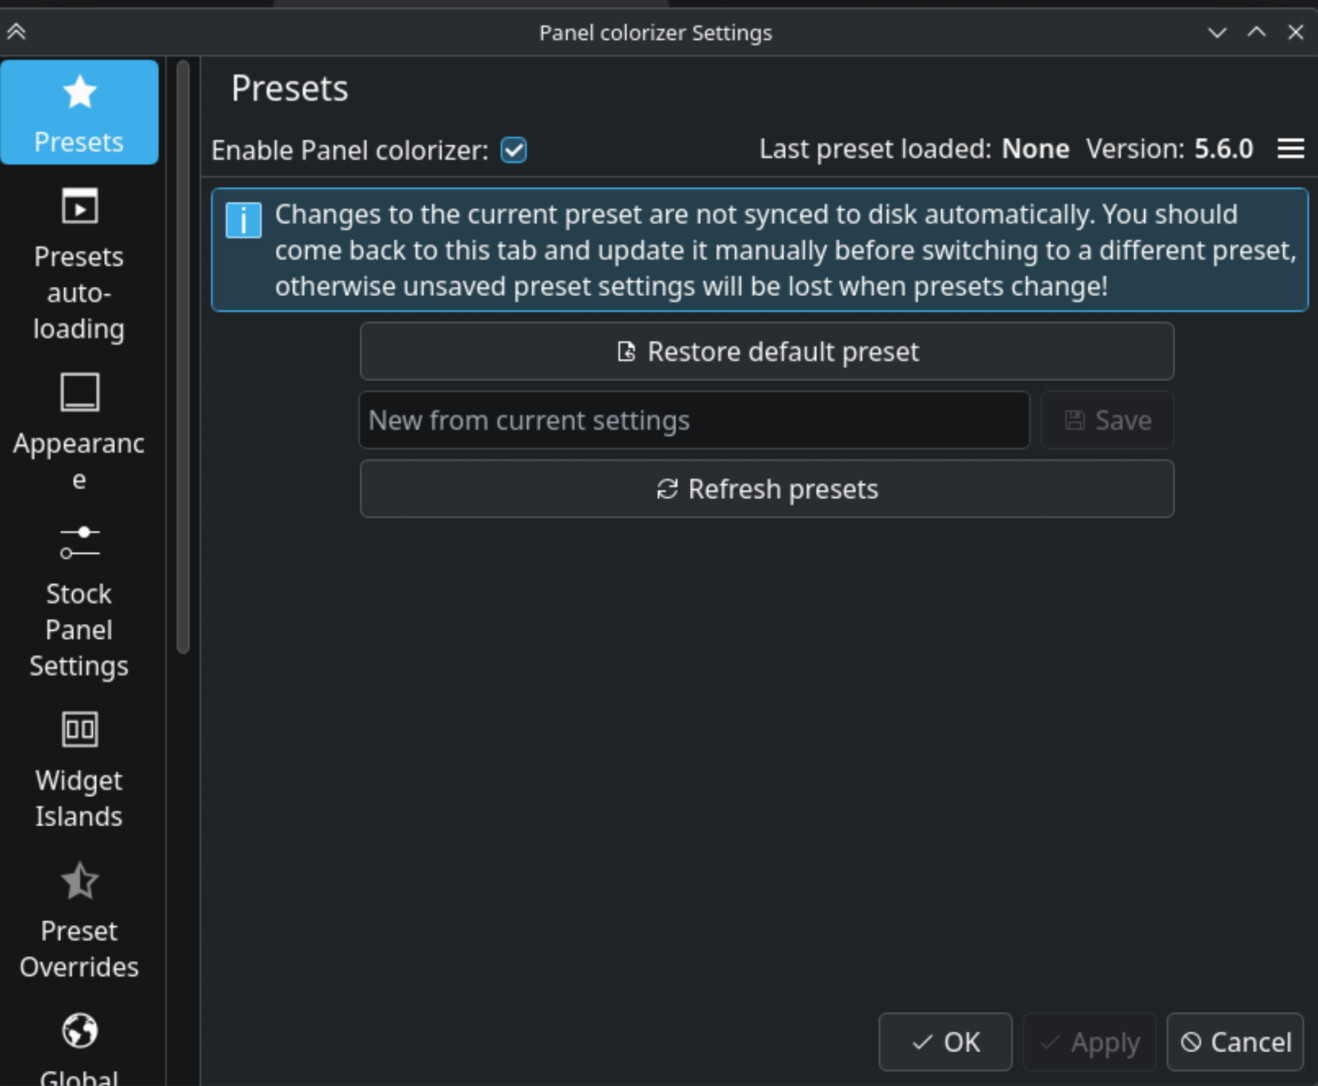Open Presets auto-loading icon in sidebar
1318x1086 pixels.
(x=79, y=207)
